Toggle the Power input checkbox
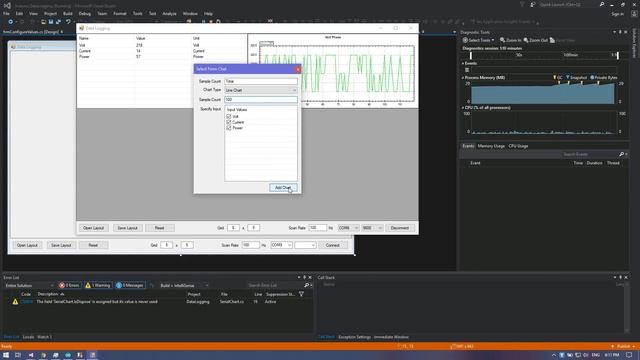The width and height of the screenshot is (640, 360). point(229,128)
